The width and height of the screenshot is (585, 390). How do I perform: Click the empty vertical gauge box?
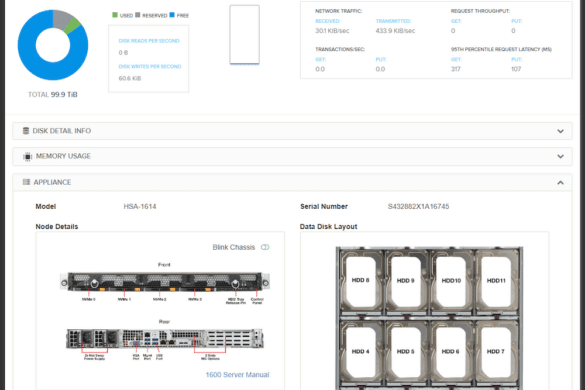244,35
